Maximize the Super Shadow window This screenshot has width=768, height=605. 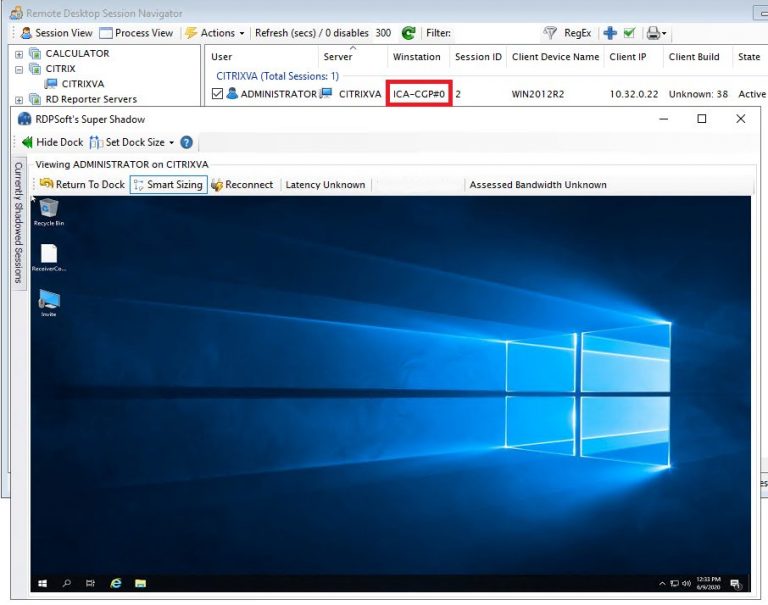pyautogui.click(x=702, y=119)
